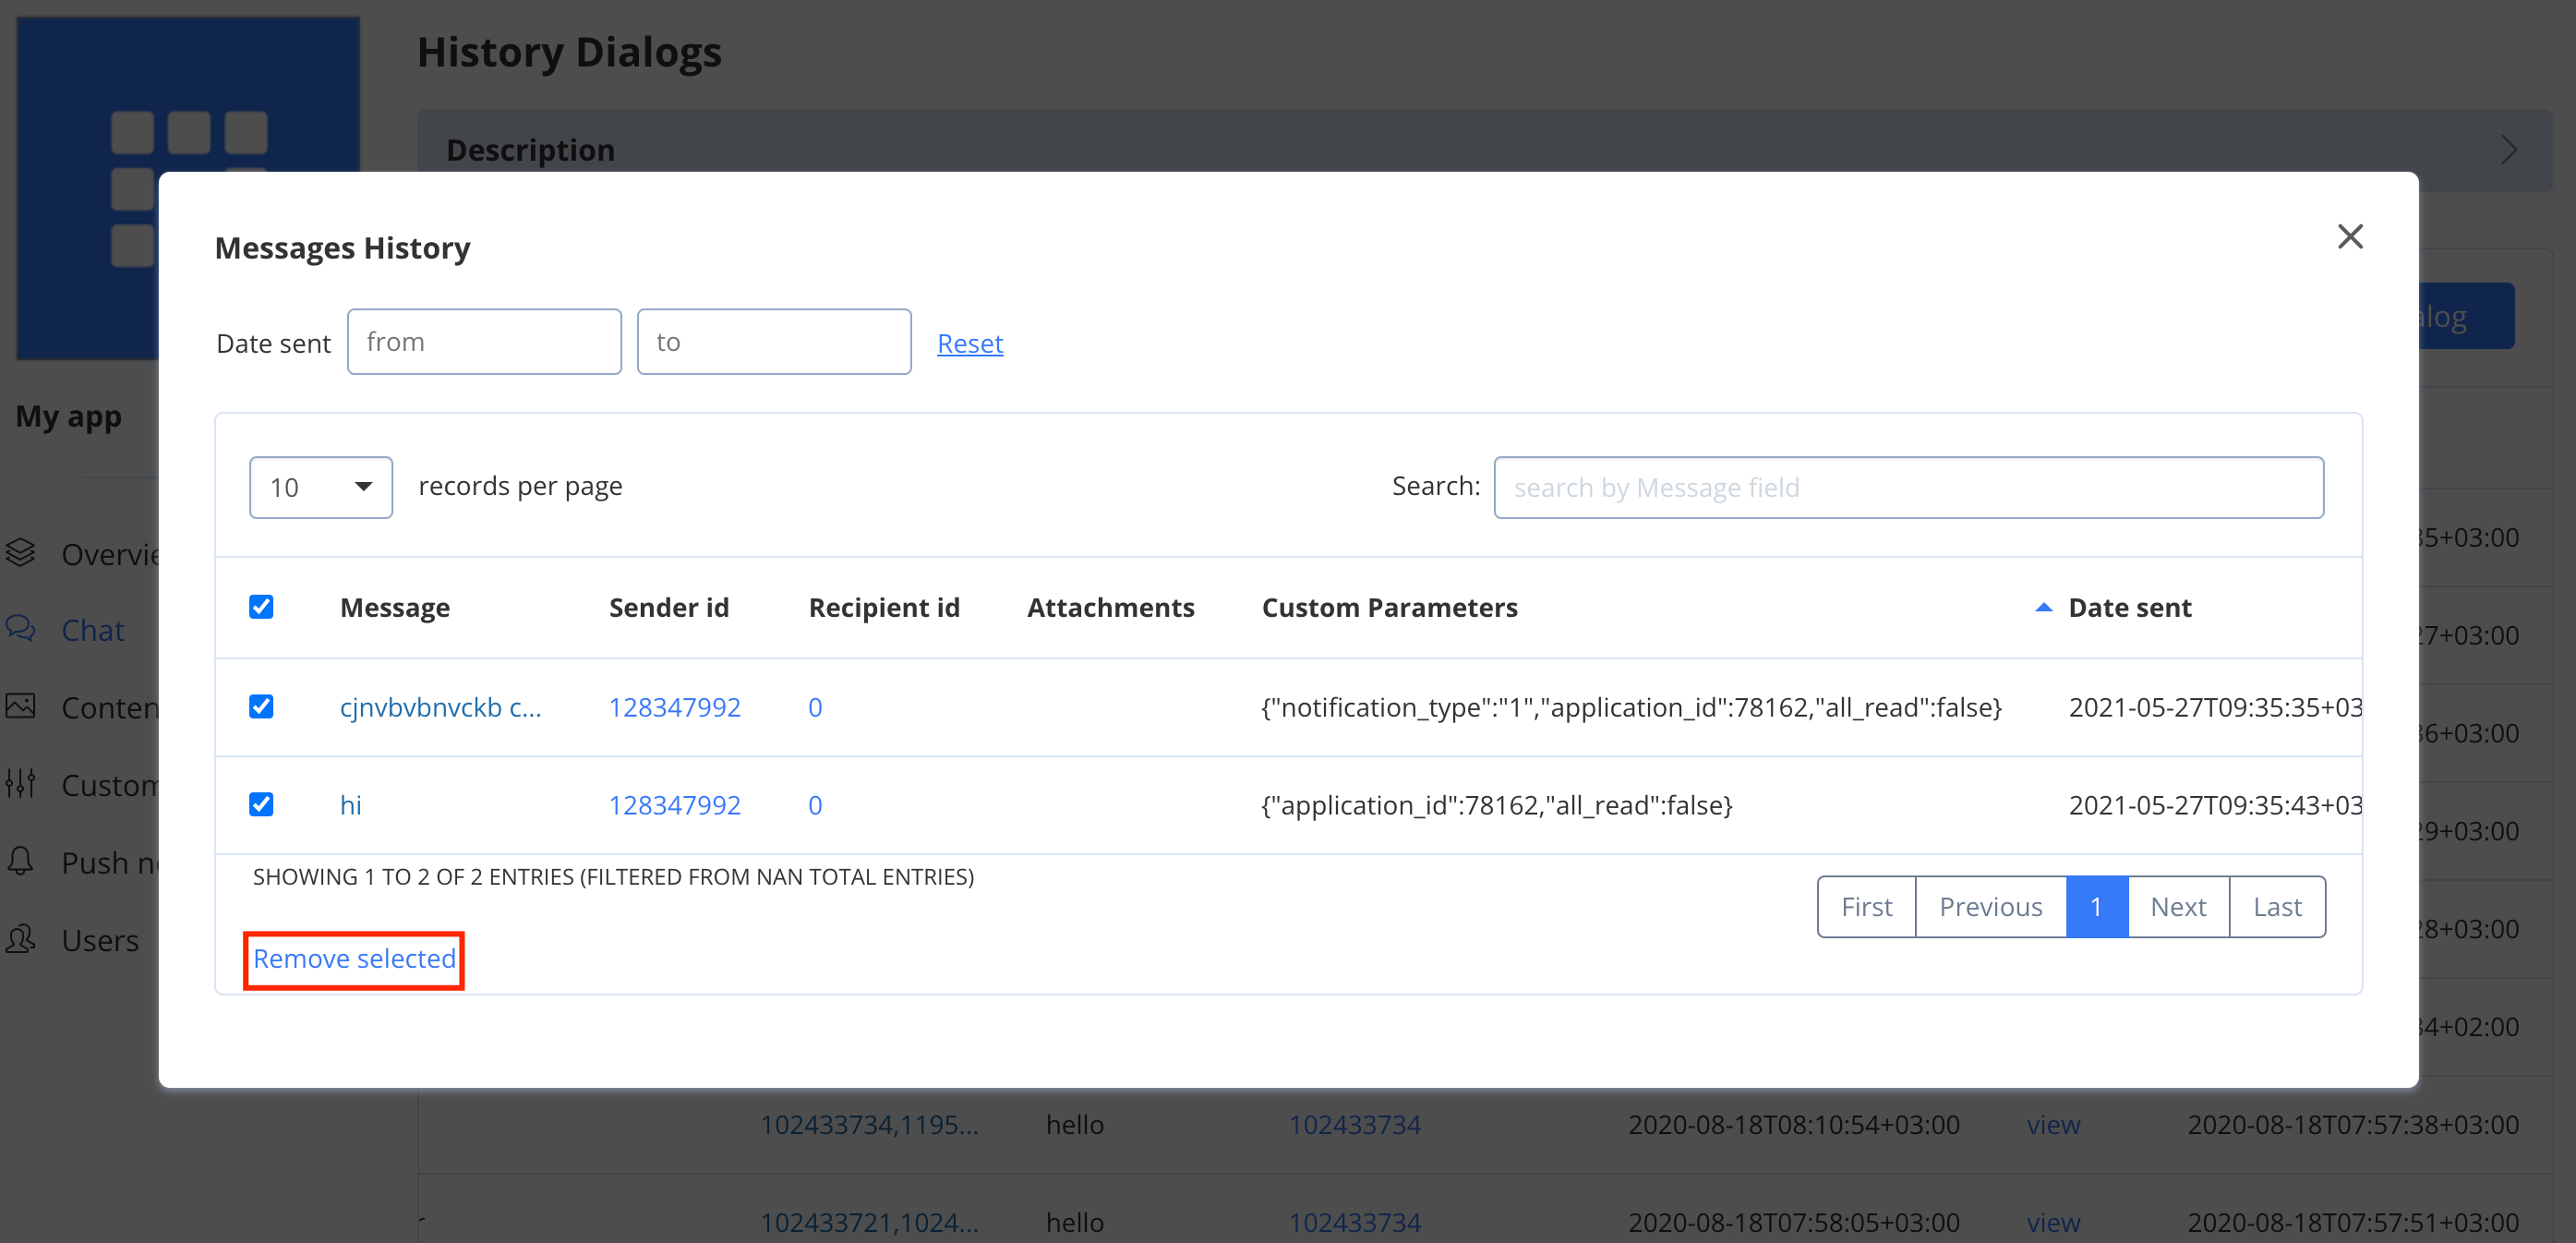Open the records per page dropdown
Image resolution: width=2576 pixels, height=1243 pixels.
[320, 488]
